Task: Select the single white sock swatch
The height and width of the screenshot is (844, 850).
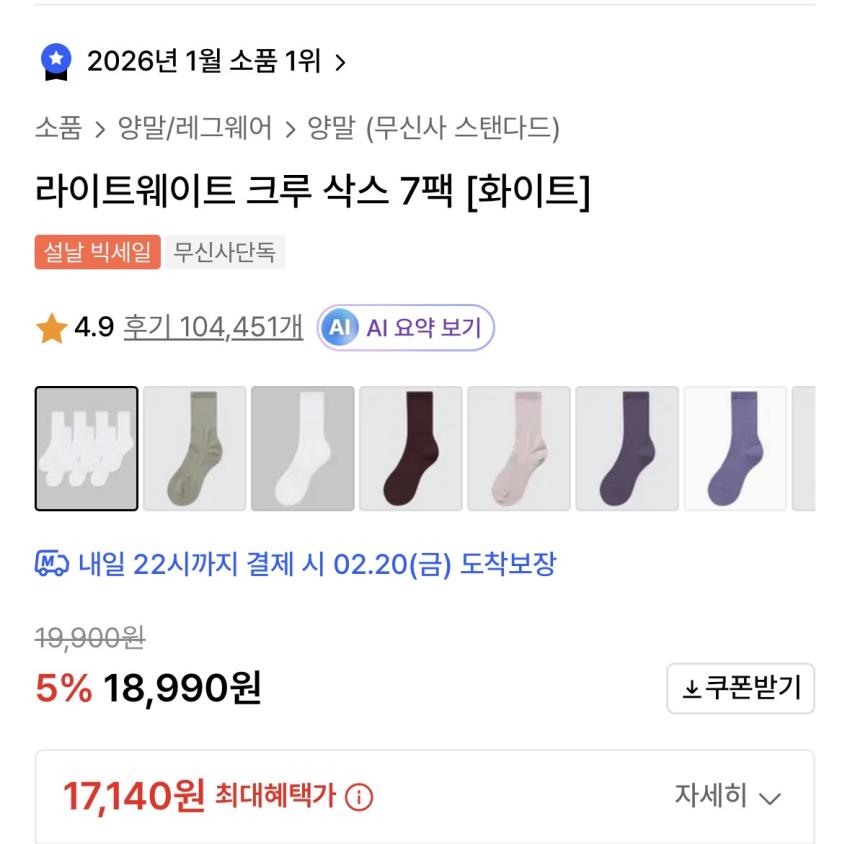Action: coord(302,449)
